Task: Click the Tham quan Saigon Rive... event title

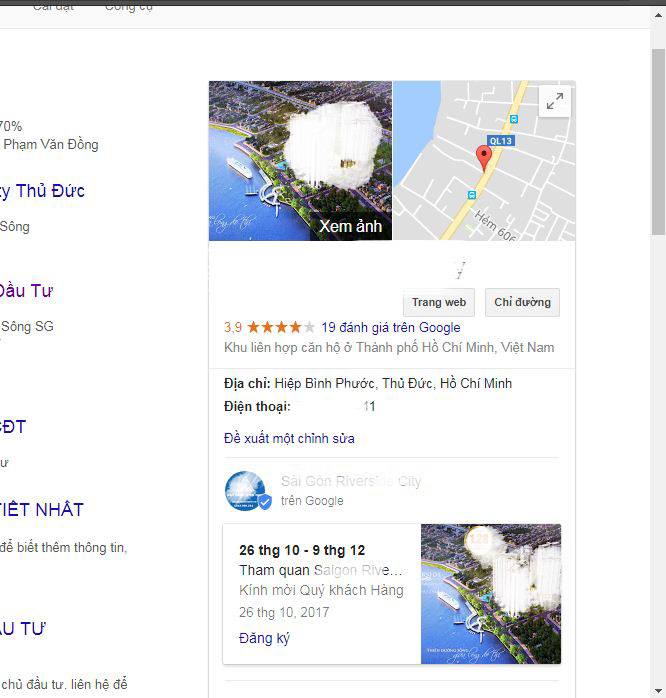Action: (x=321, y=570)
